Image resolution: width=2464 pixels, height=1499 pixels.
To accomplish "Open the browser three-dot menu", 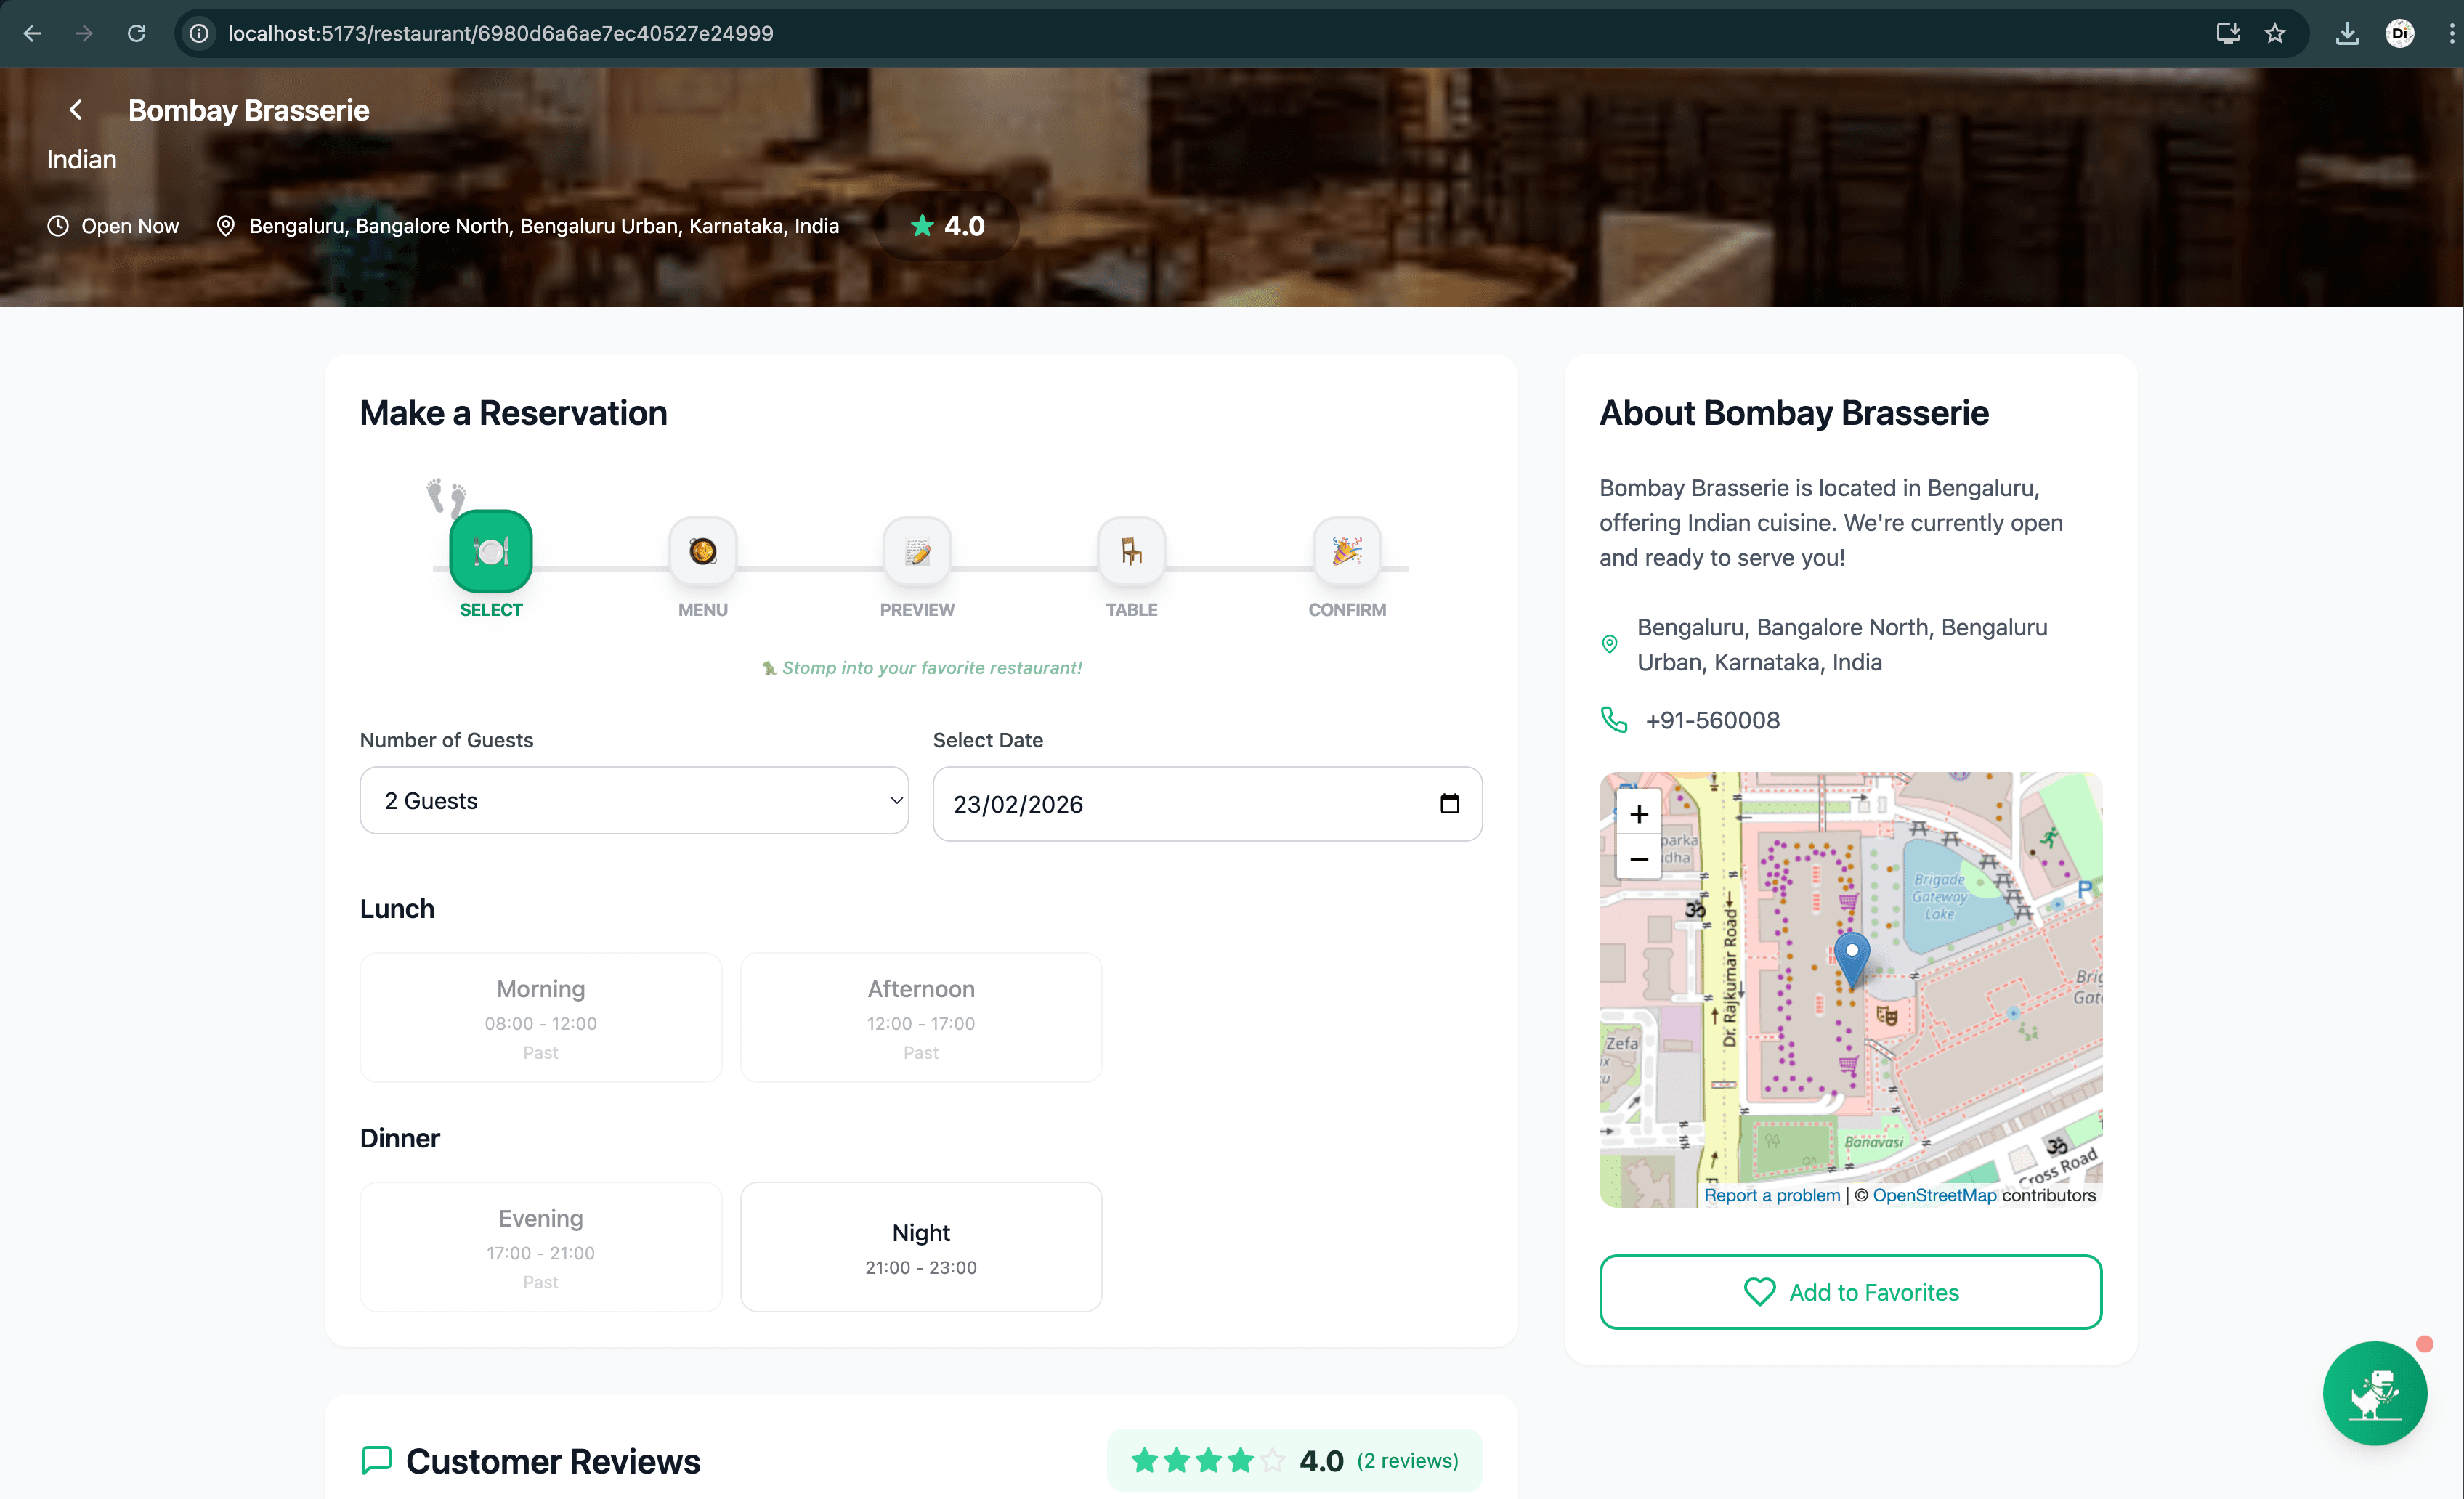I will point(2450,33).
